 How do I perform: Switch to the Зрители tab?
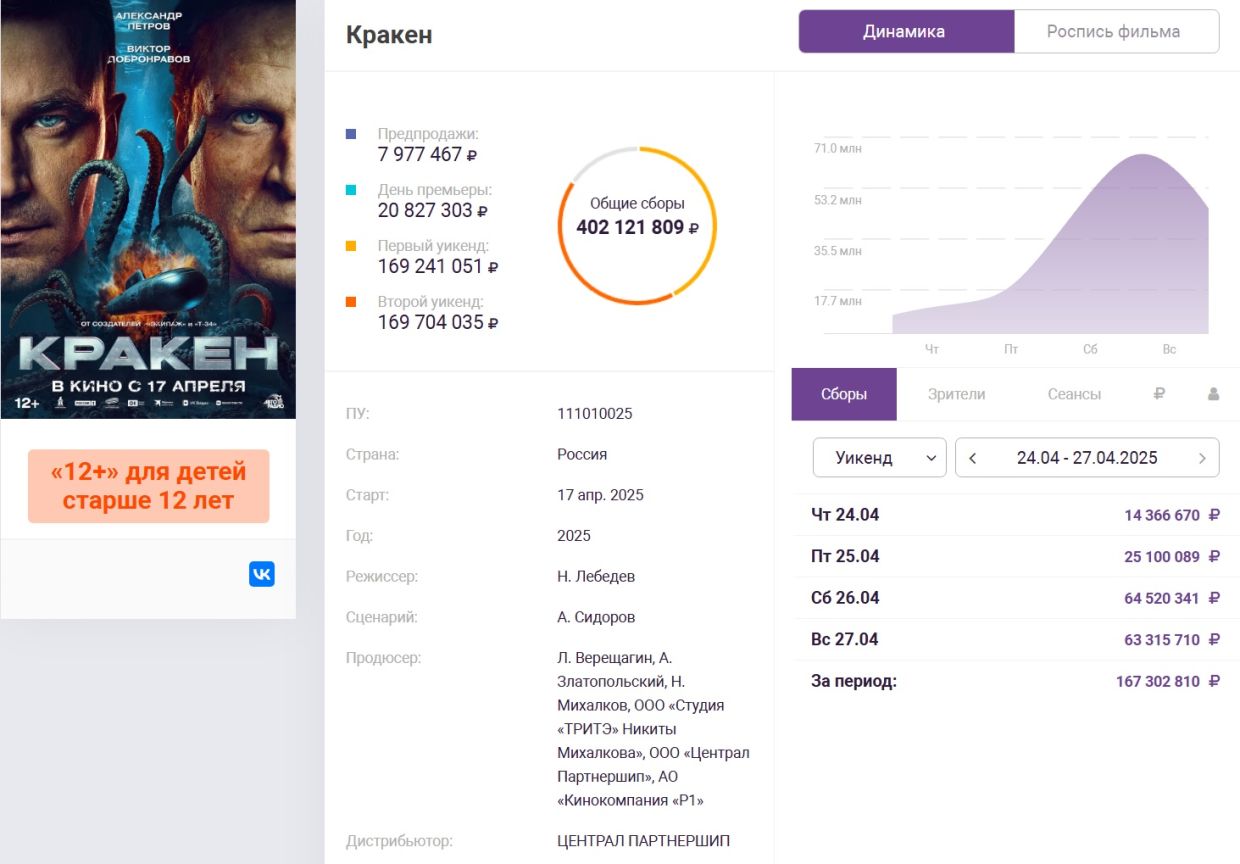(x=956, y=394)
